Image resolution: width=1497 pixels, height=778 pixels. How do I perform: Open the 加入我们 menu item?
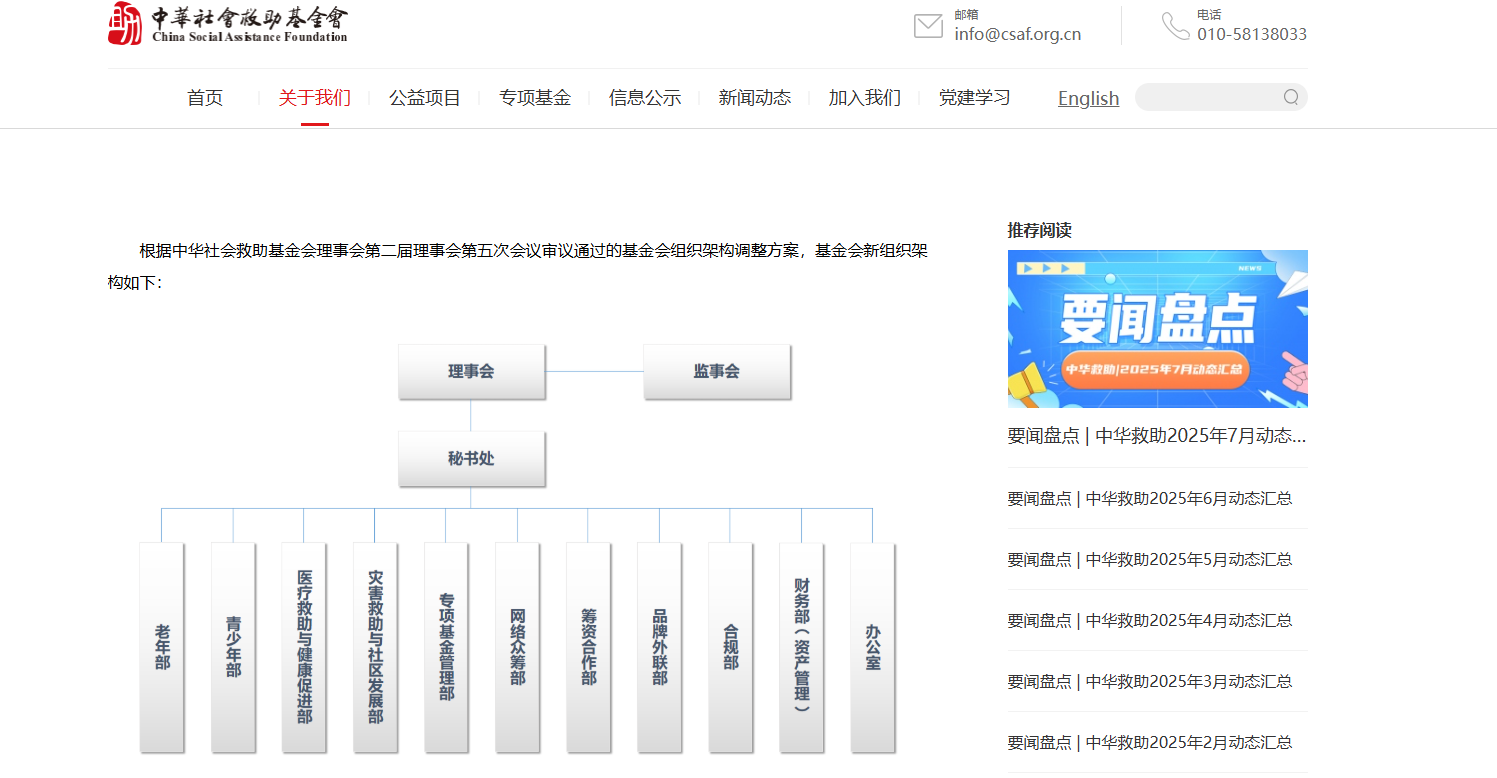864,98
